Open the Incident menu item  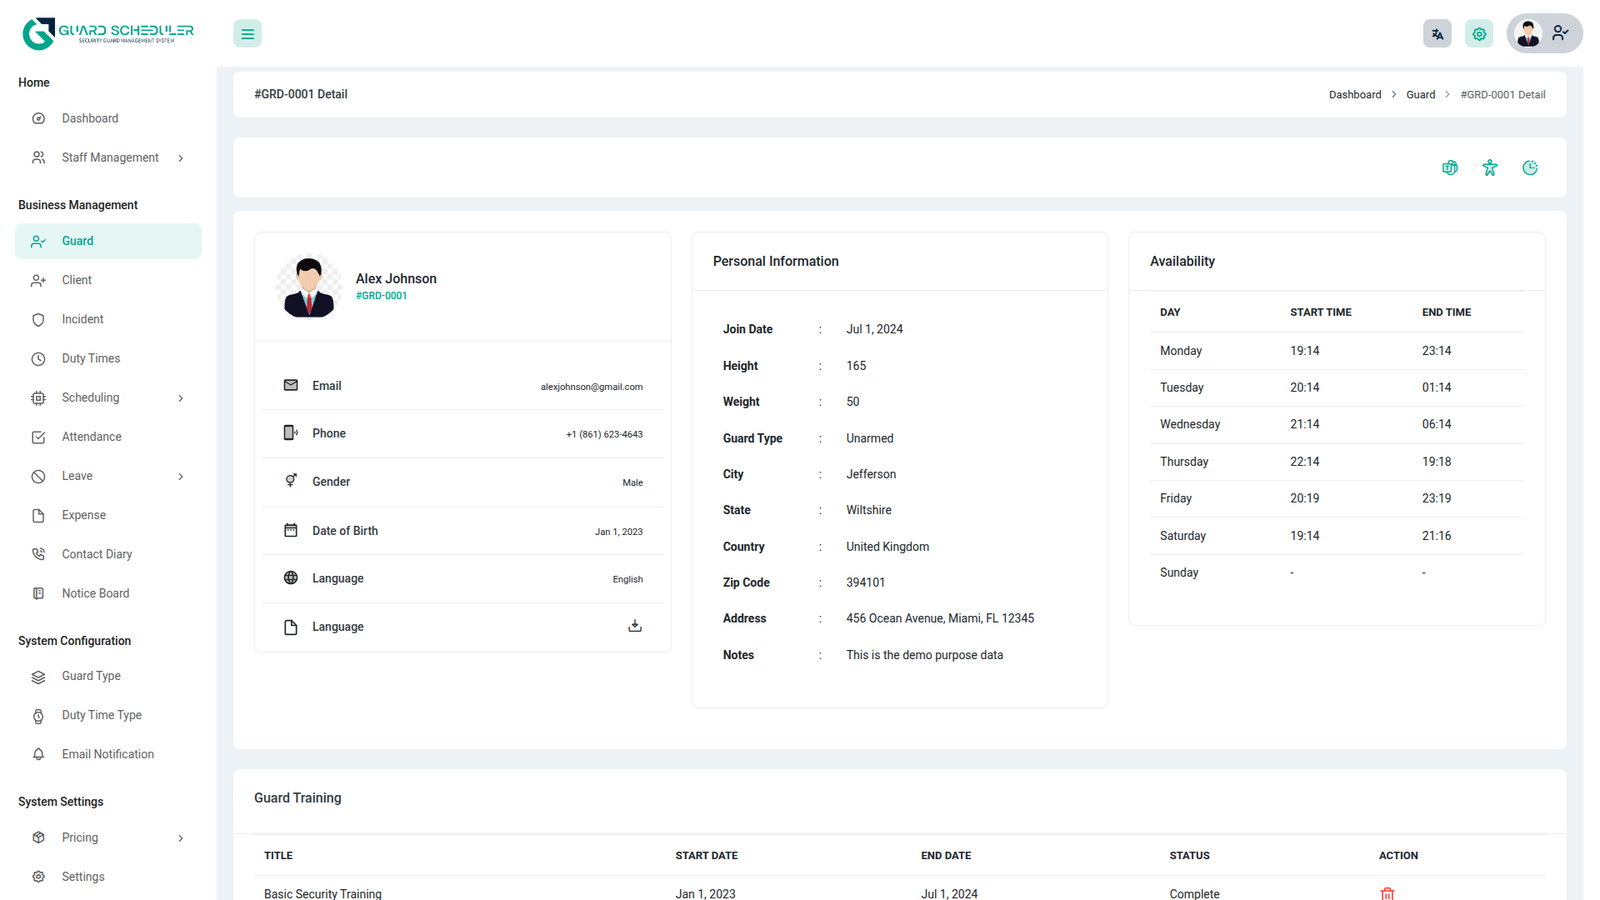(x=83, y=320)
